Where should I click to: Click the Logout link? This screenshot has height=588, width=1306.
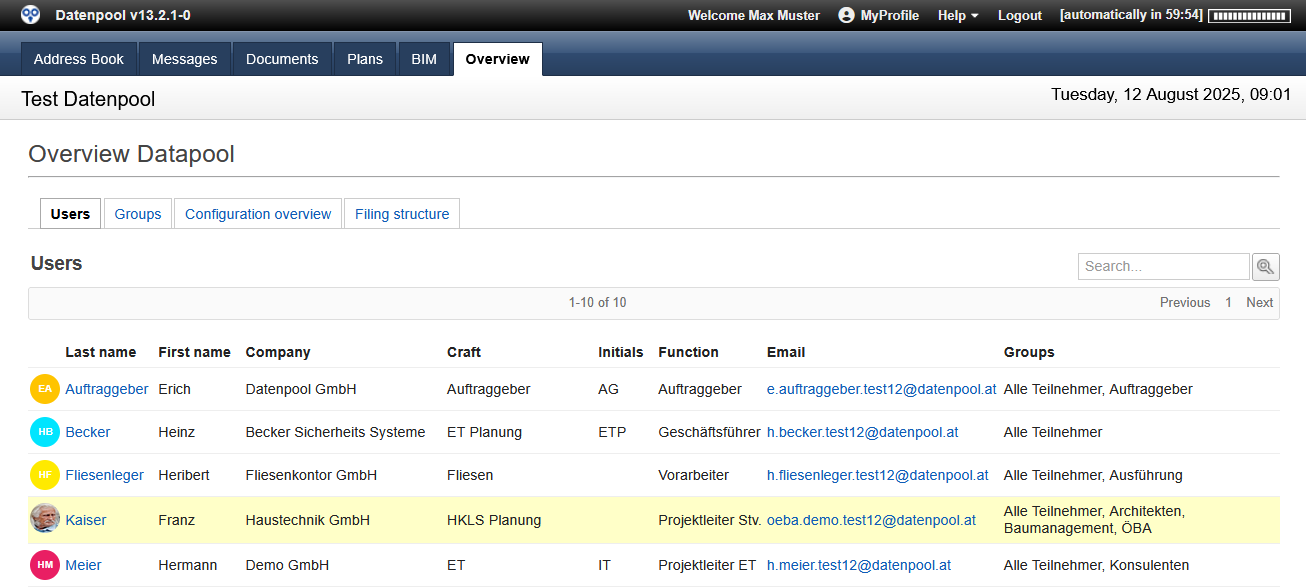[x=1020, y=15]
